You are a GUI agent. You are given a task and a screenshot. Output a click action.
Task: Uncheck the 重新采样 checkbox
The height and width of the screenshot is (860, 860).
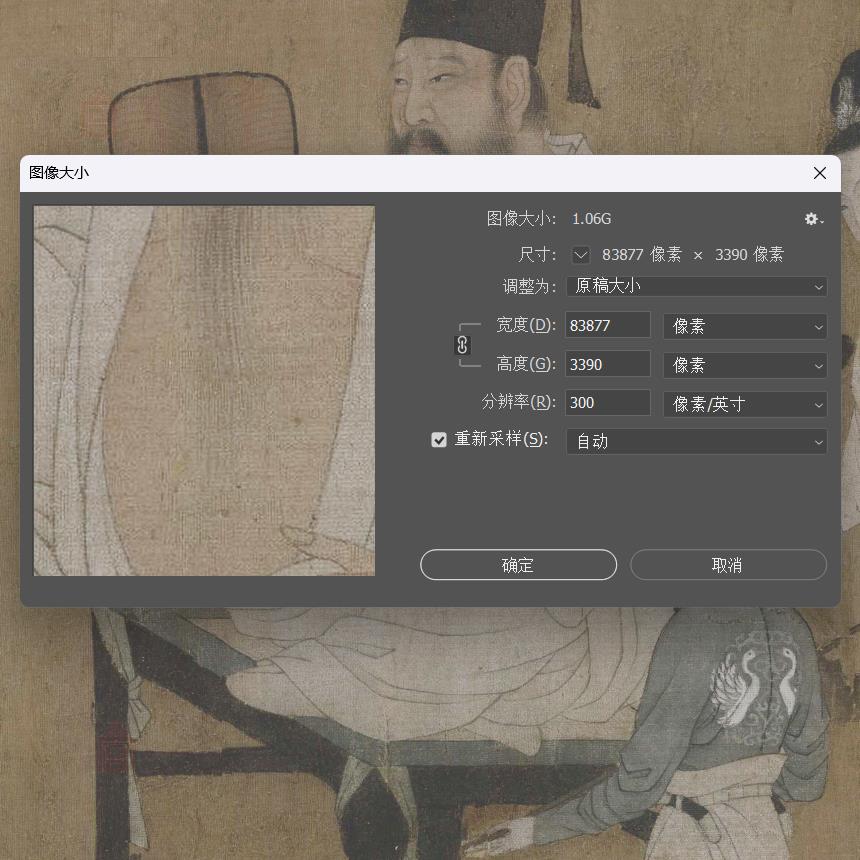click(x=439, y=440)
